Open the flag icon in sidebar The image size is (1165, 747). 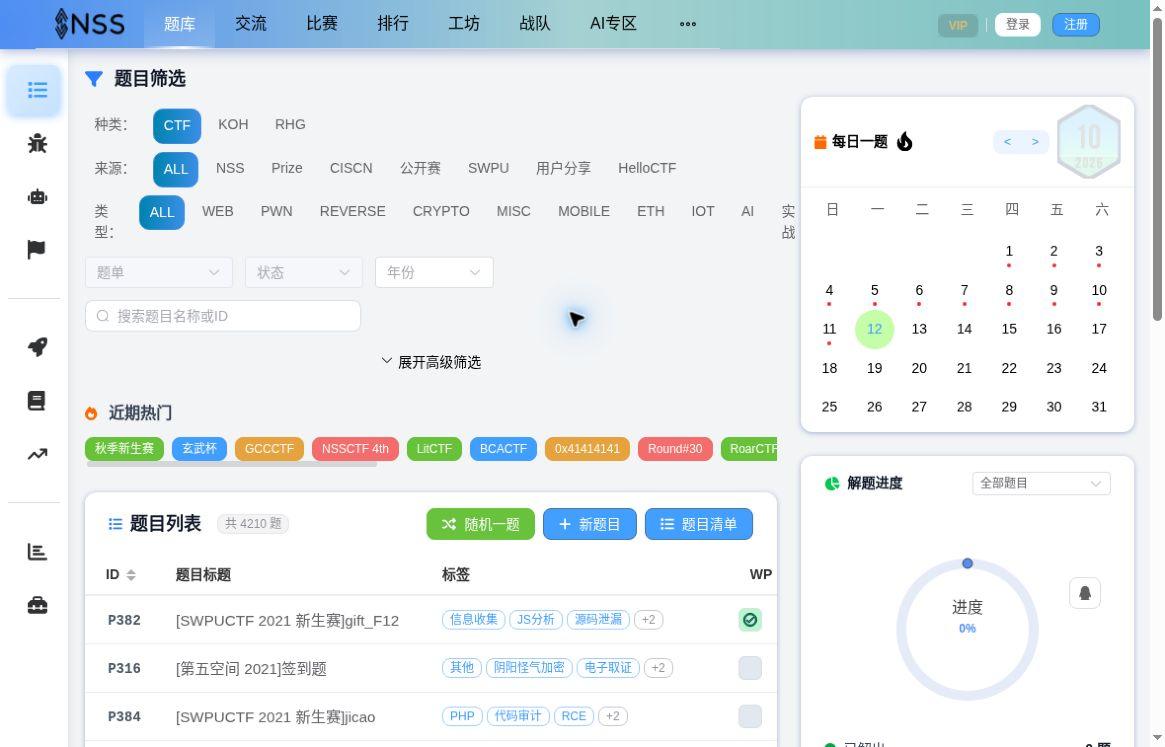tap(36, 250)
